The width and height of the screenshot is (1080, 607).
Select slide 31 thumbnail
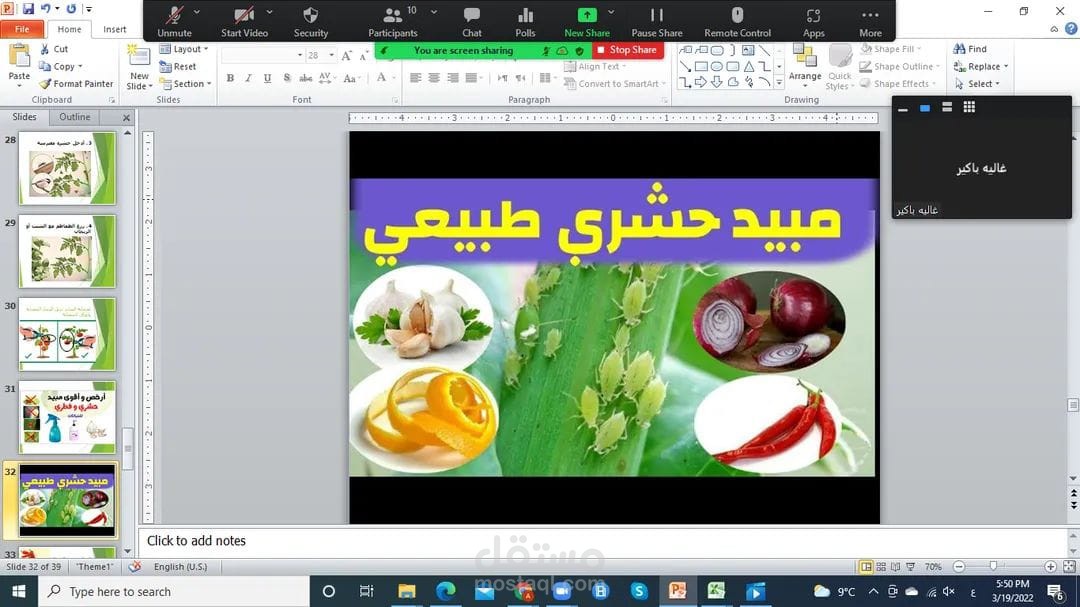pos(67,417)
